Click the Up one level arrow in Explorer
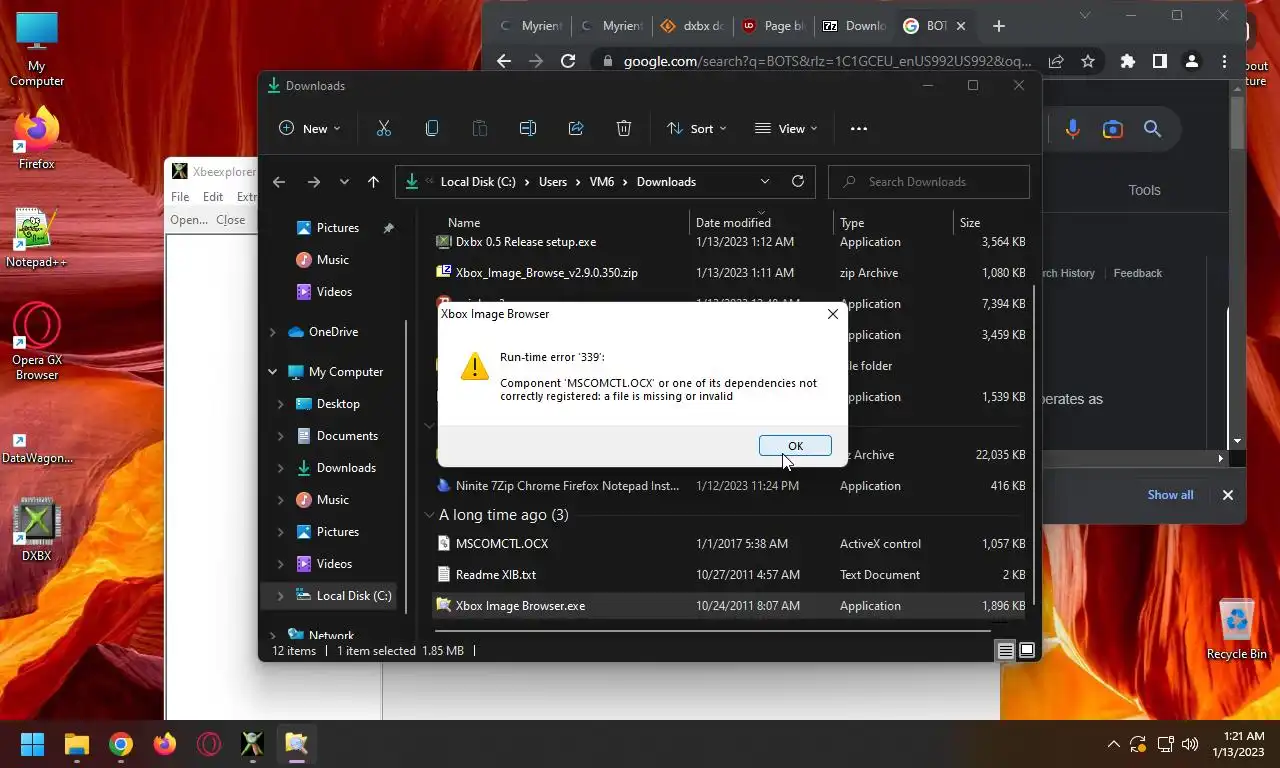The image size is (1280, 768). [x=373, y=182]
